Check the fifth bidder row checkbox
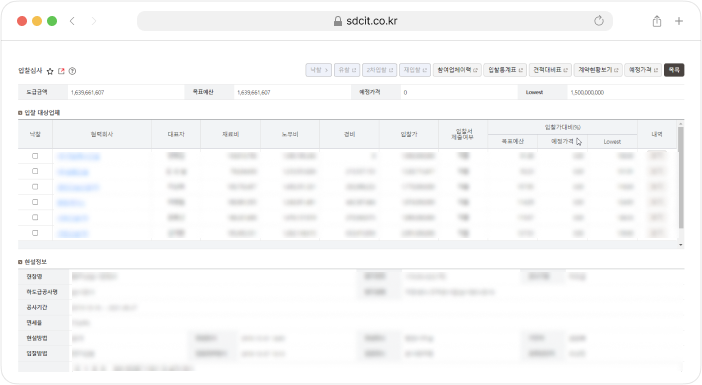 pos(35,218)
